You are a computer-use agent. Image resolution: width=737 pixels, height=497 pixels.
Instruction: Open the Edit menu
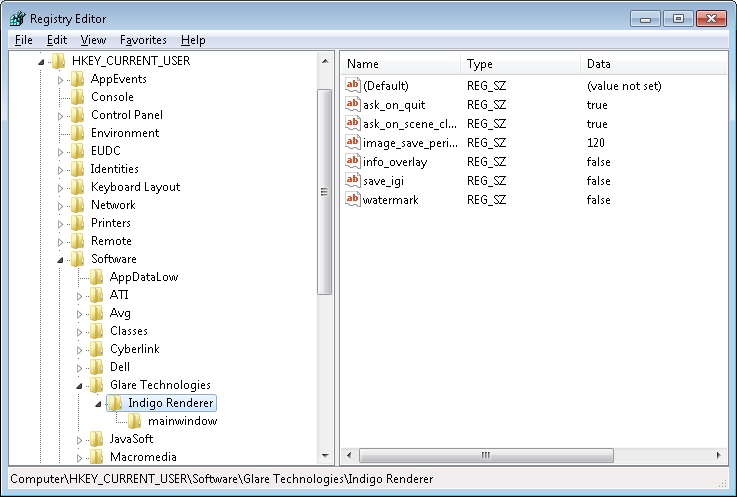(x=57, y=40)
